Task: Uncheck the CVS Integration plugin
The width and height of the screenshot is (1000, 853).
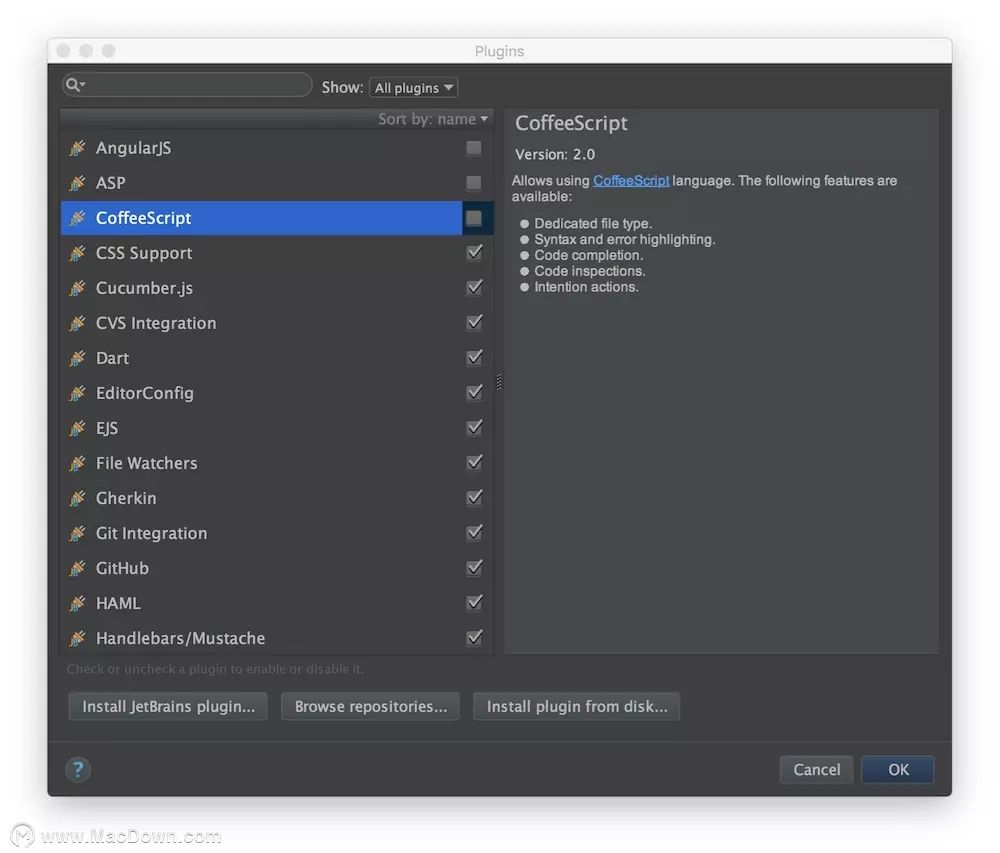Action: point(474,323)
